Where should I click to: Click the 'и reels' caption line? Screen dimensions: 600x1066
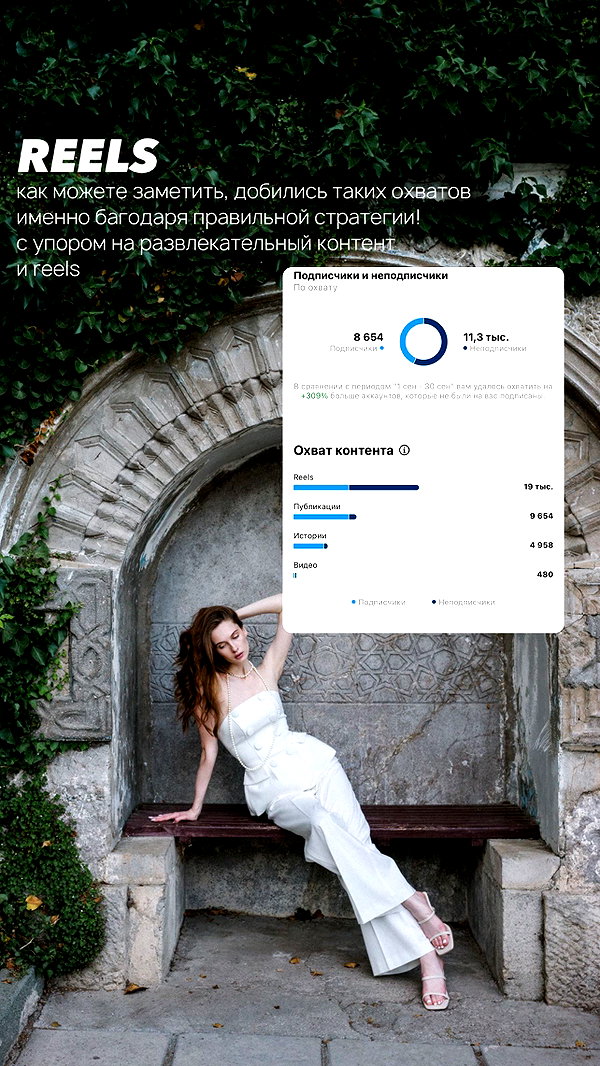click(48, 269)
